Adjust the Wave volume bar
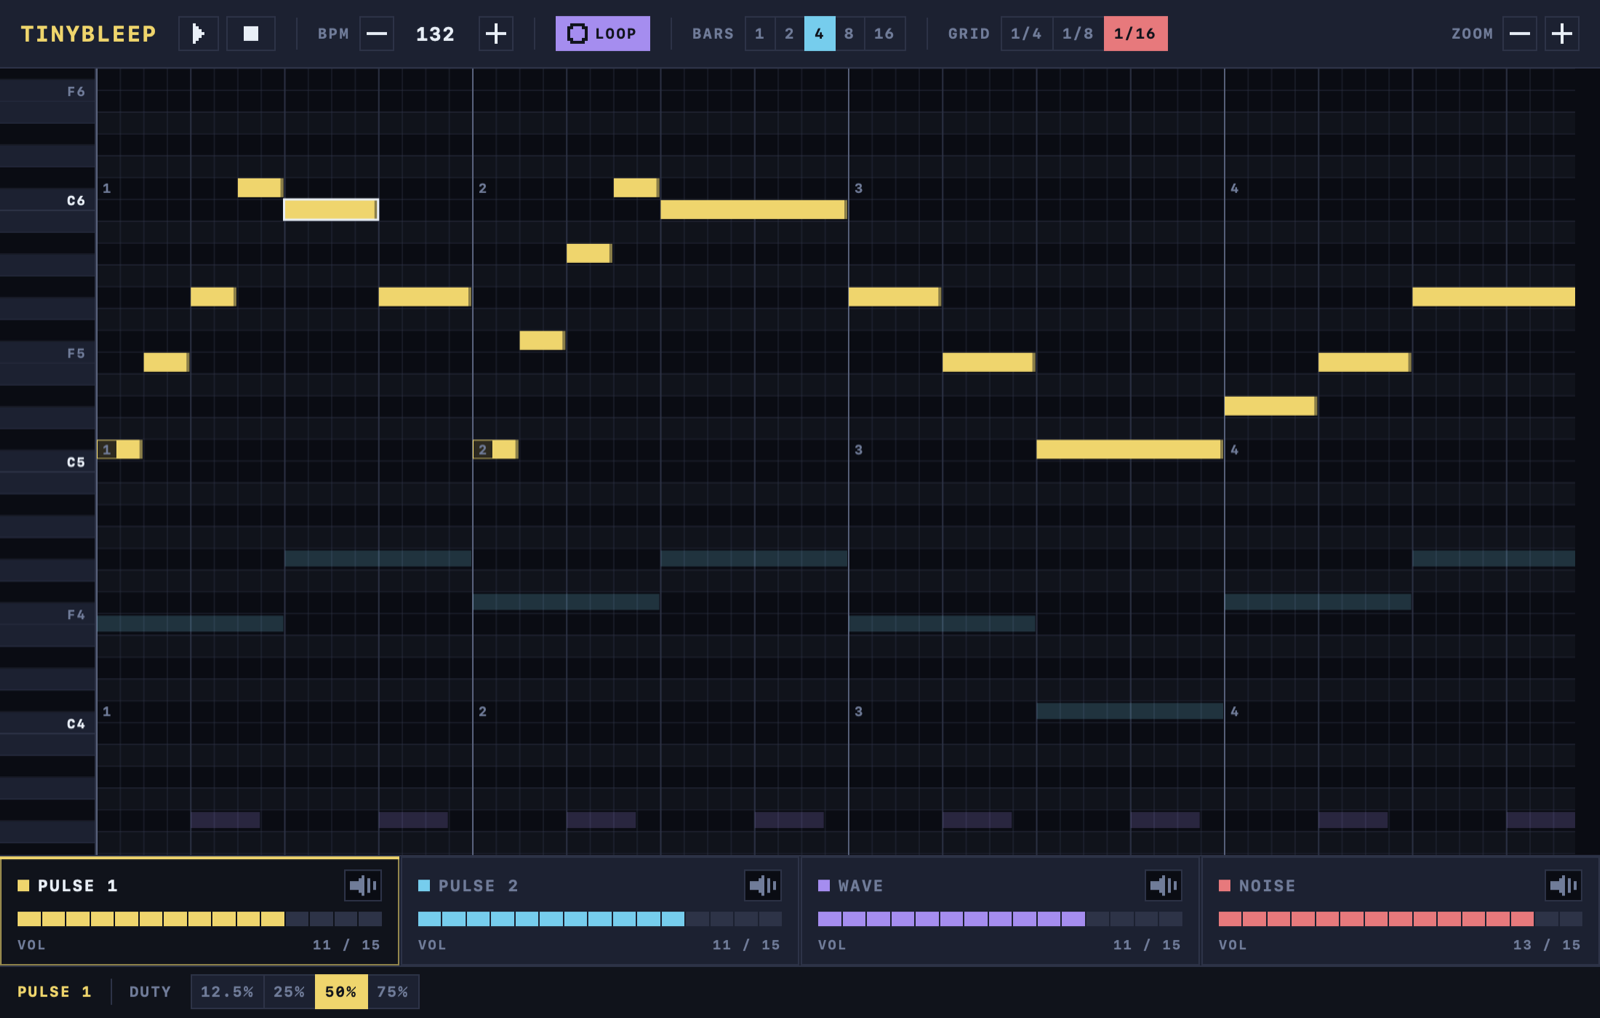The width and height of the screenshot is (1600, 1018). point(1000,919)
